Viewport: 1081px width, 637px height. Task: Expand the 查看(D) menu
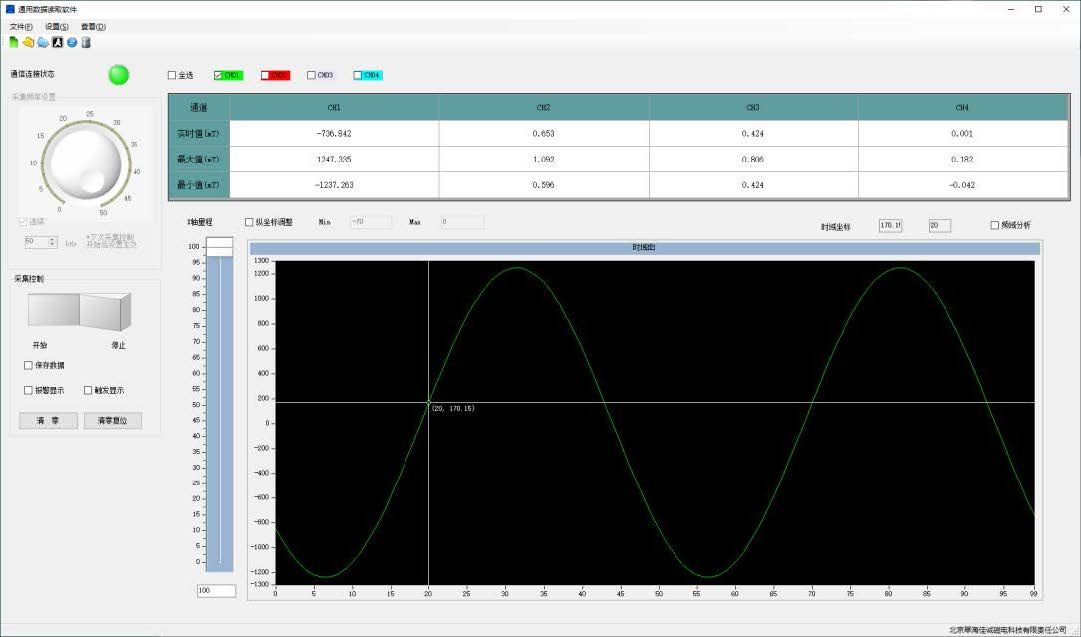click(x=93, y=26)
